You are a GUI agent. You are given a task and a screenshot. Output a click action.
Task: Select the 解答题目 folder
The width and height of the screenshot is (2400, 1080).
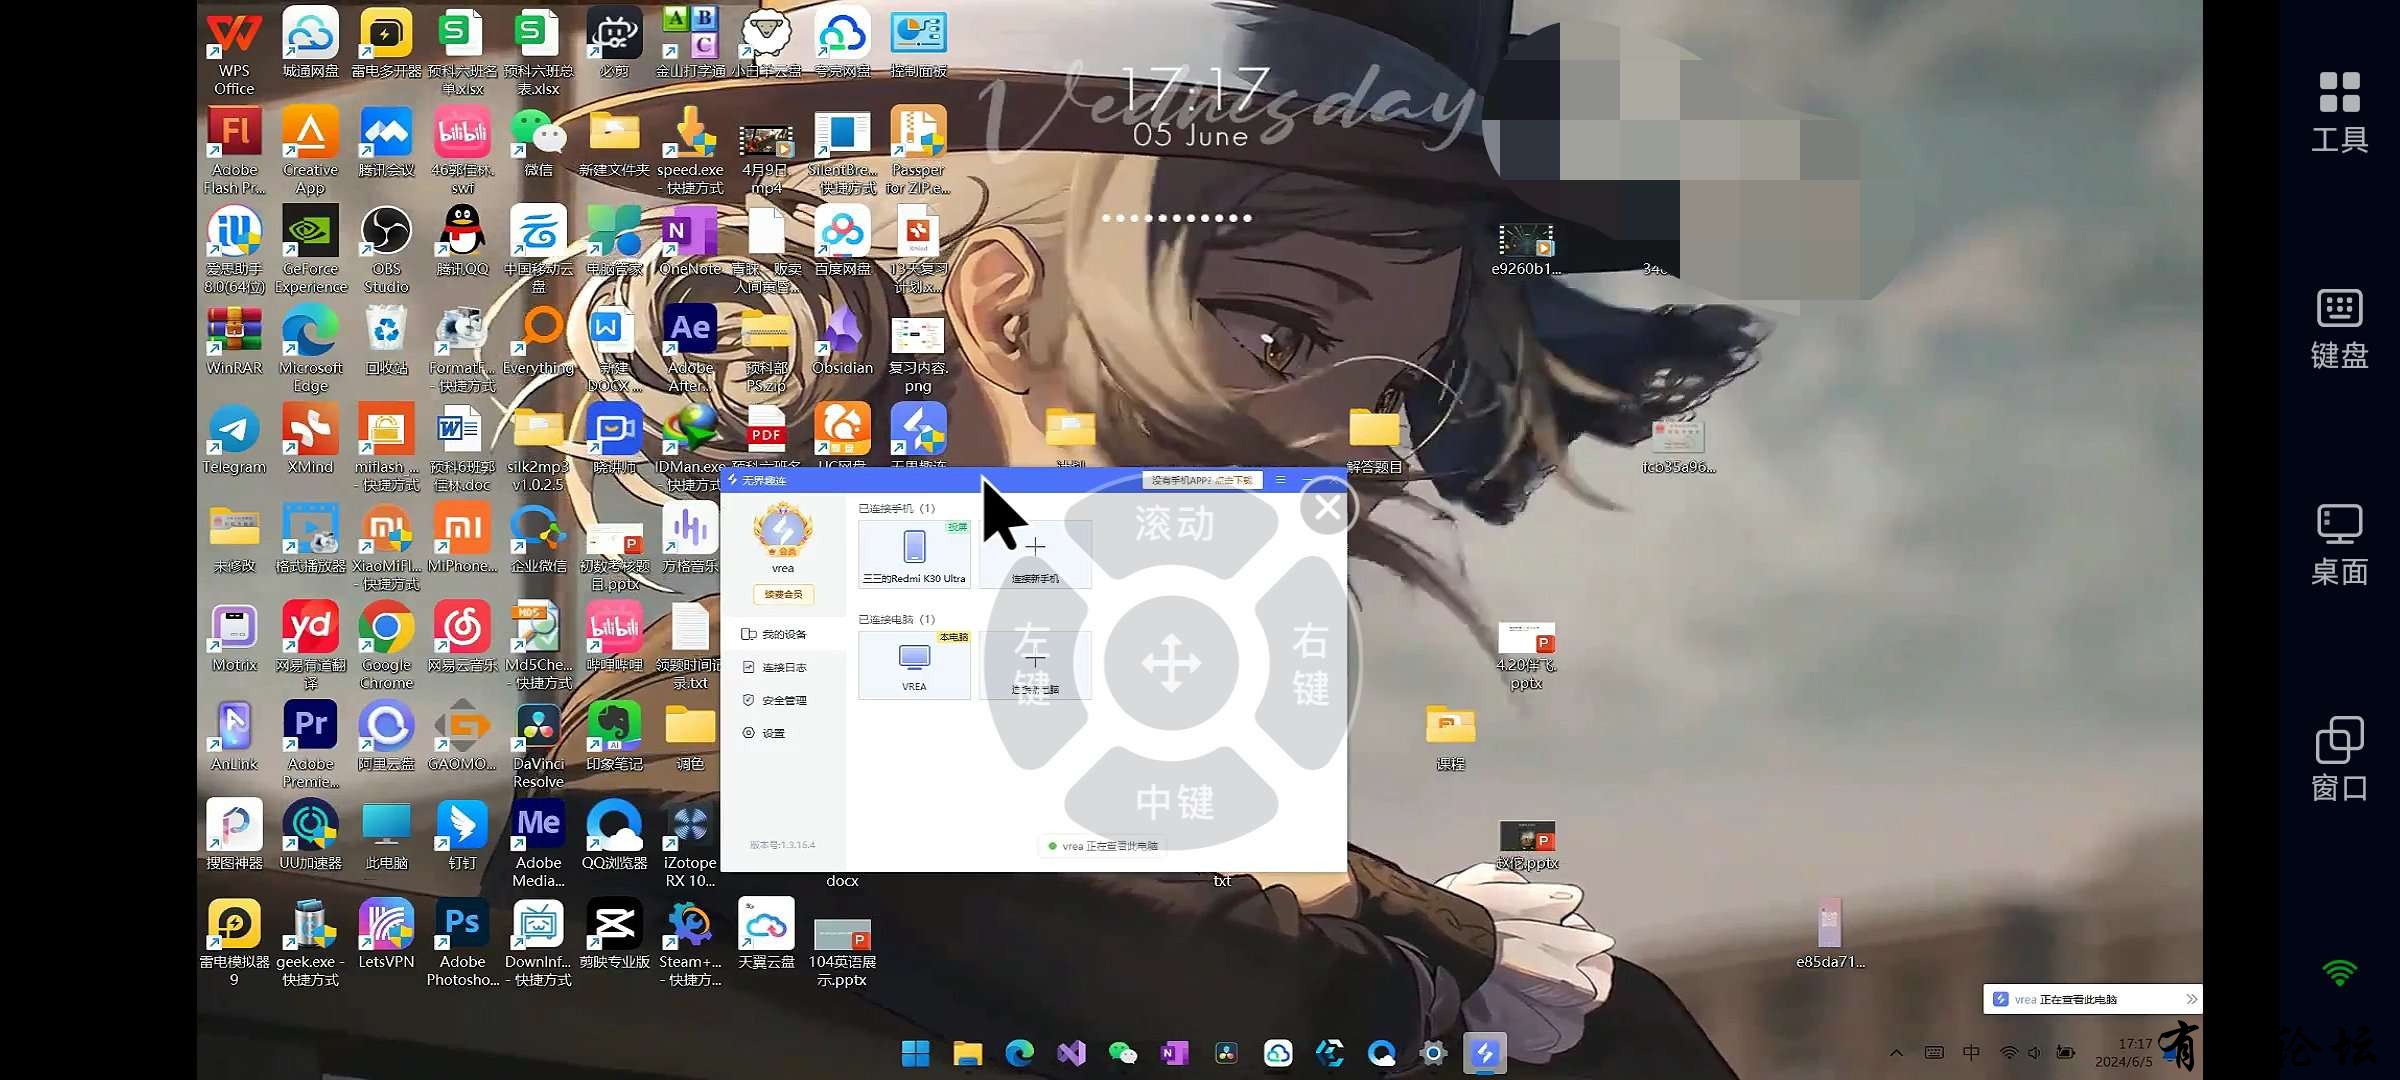point(1374,439)
